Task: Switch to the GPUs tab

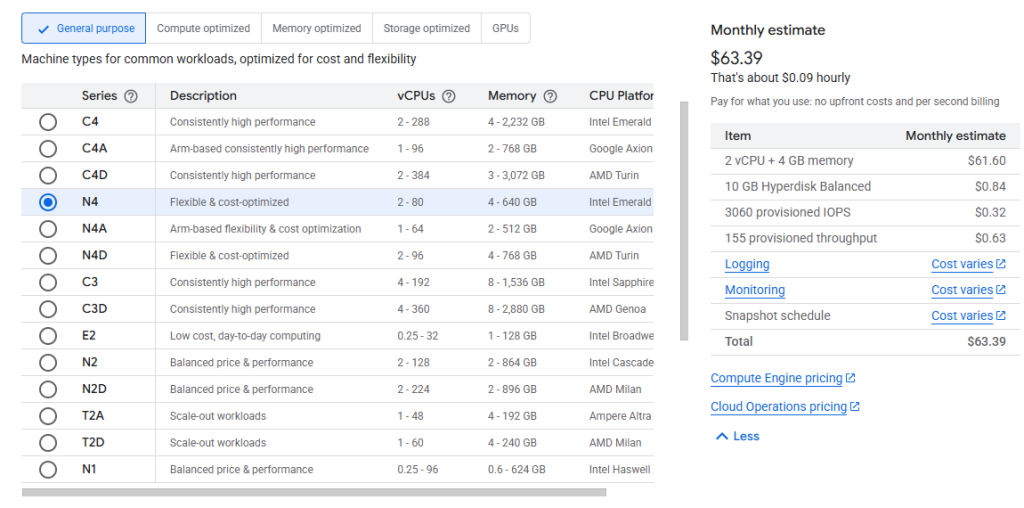Action: click(505, 29)
